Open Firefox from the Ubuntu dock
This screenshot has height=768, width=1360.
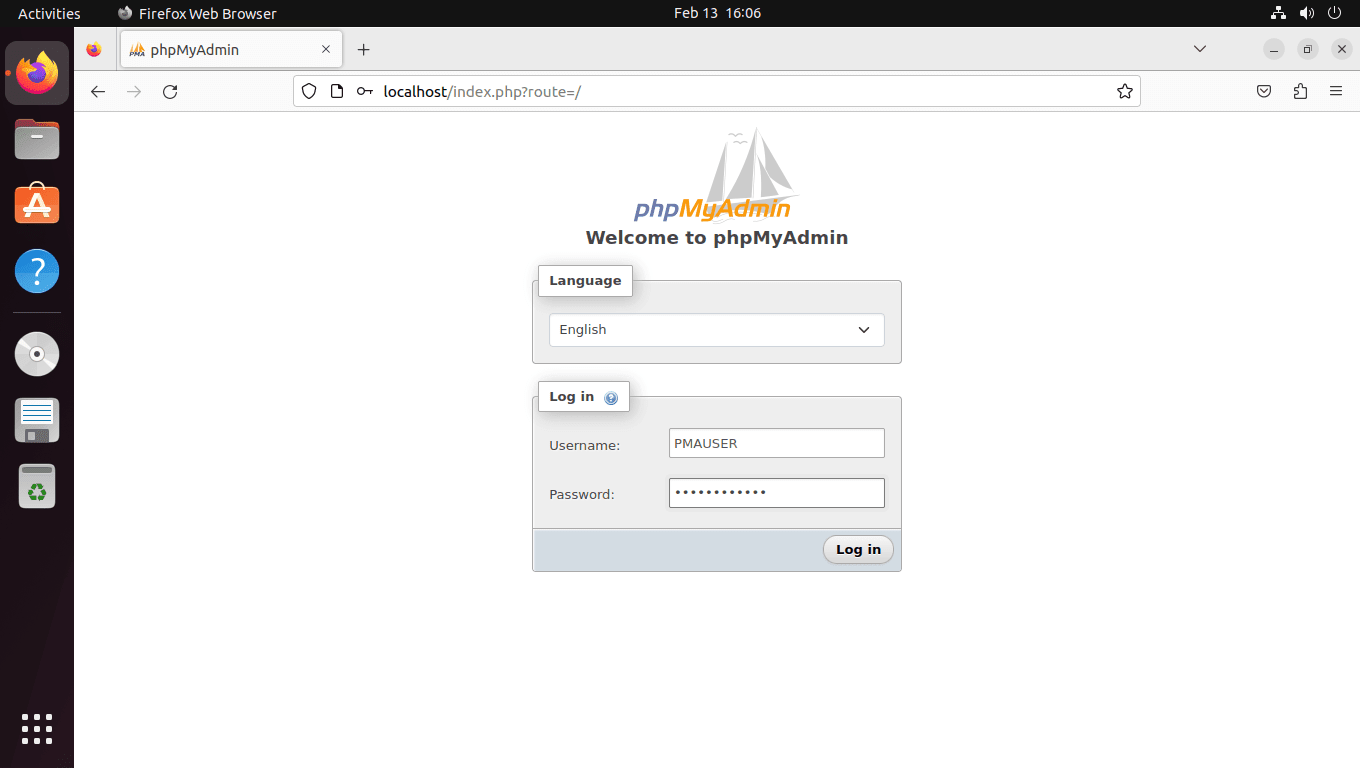click(37, 72)
